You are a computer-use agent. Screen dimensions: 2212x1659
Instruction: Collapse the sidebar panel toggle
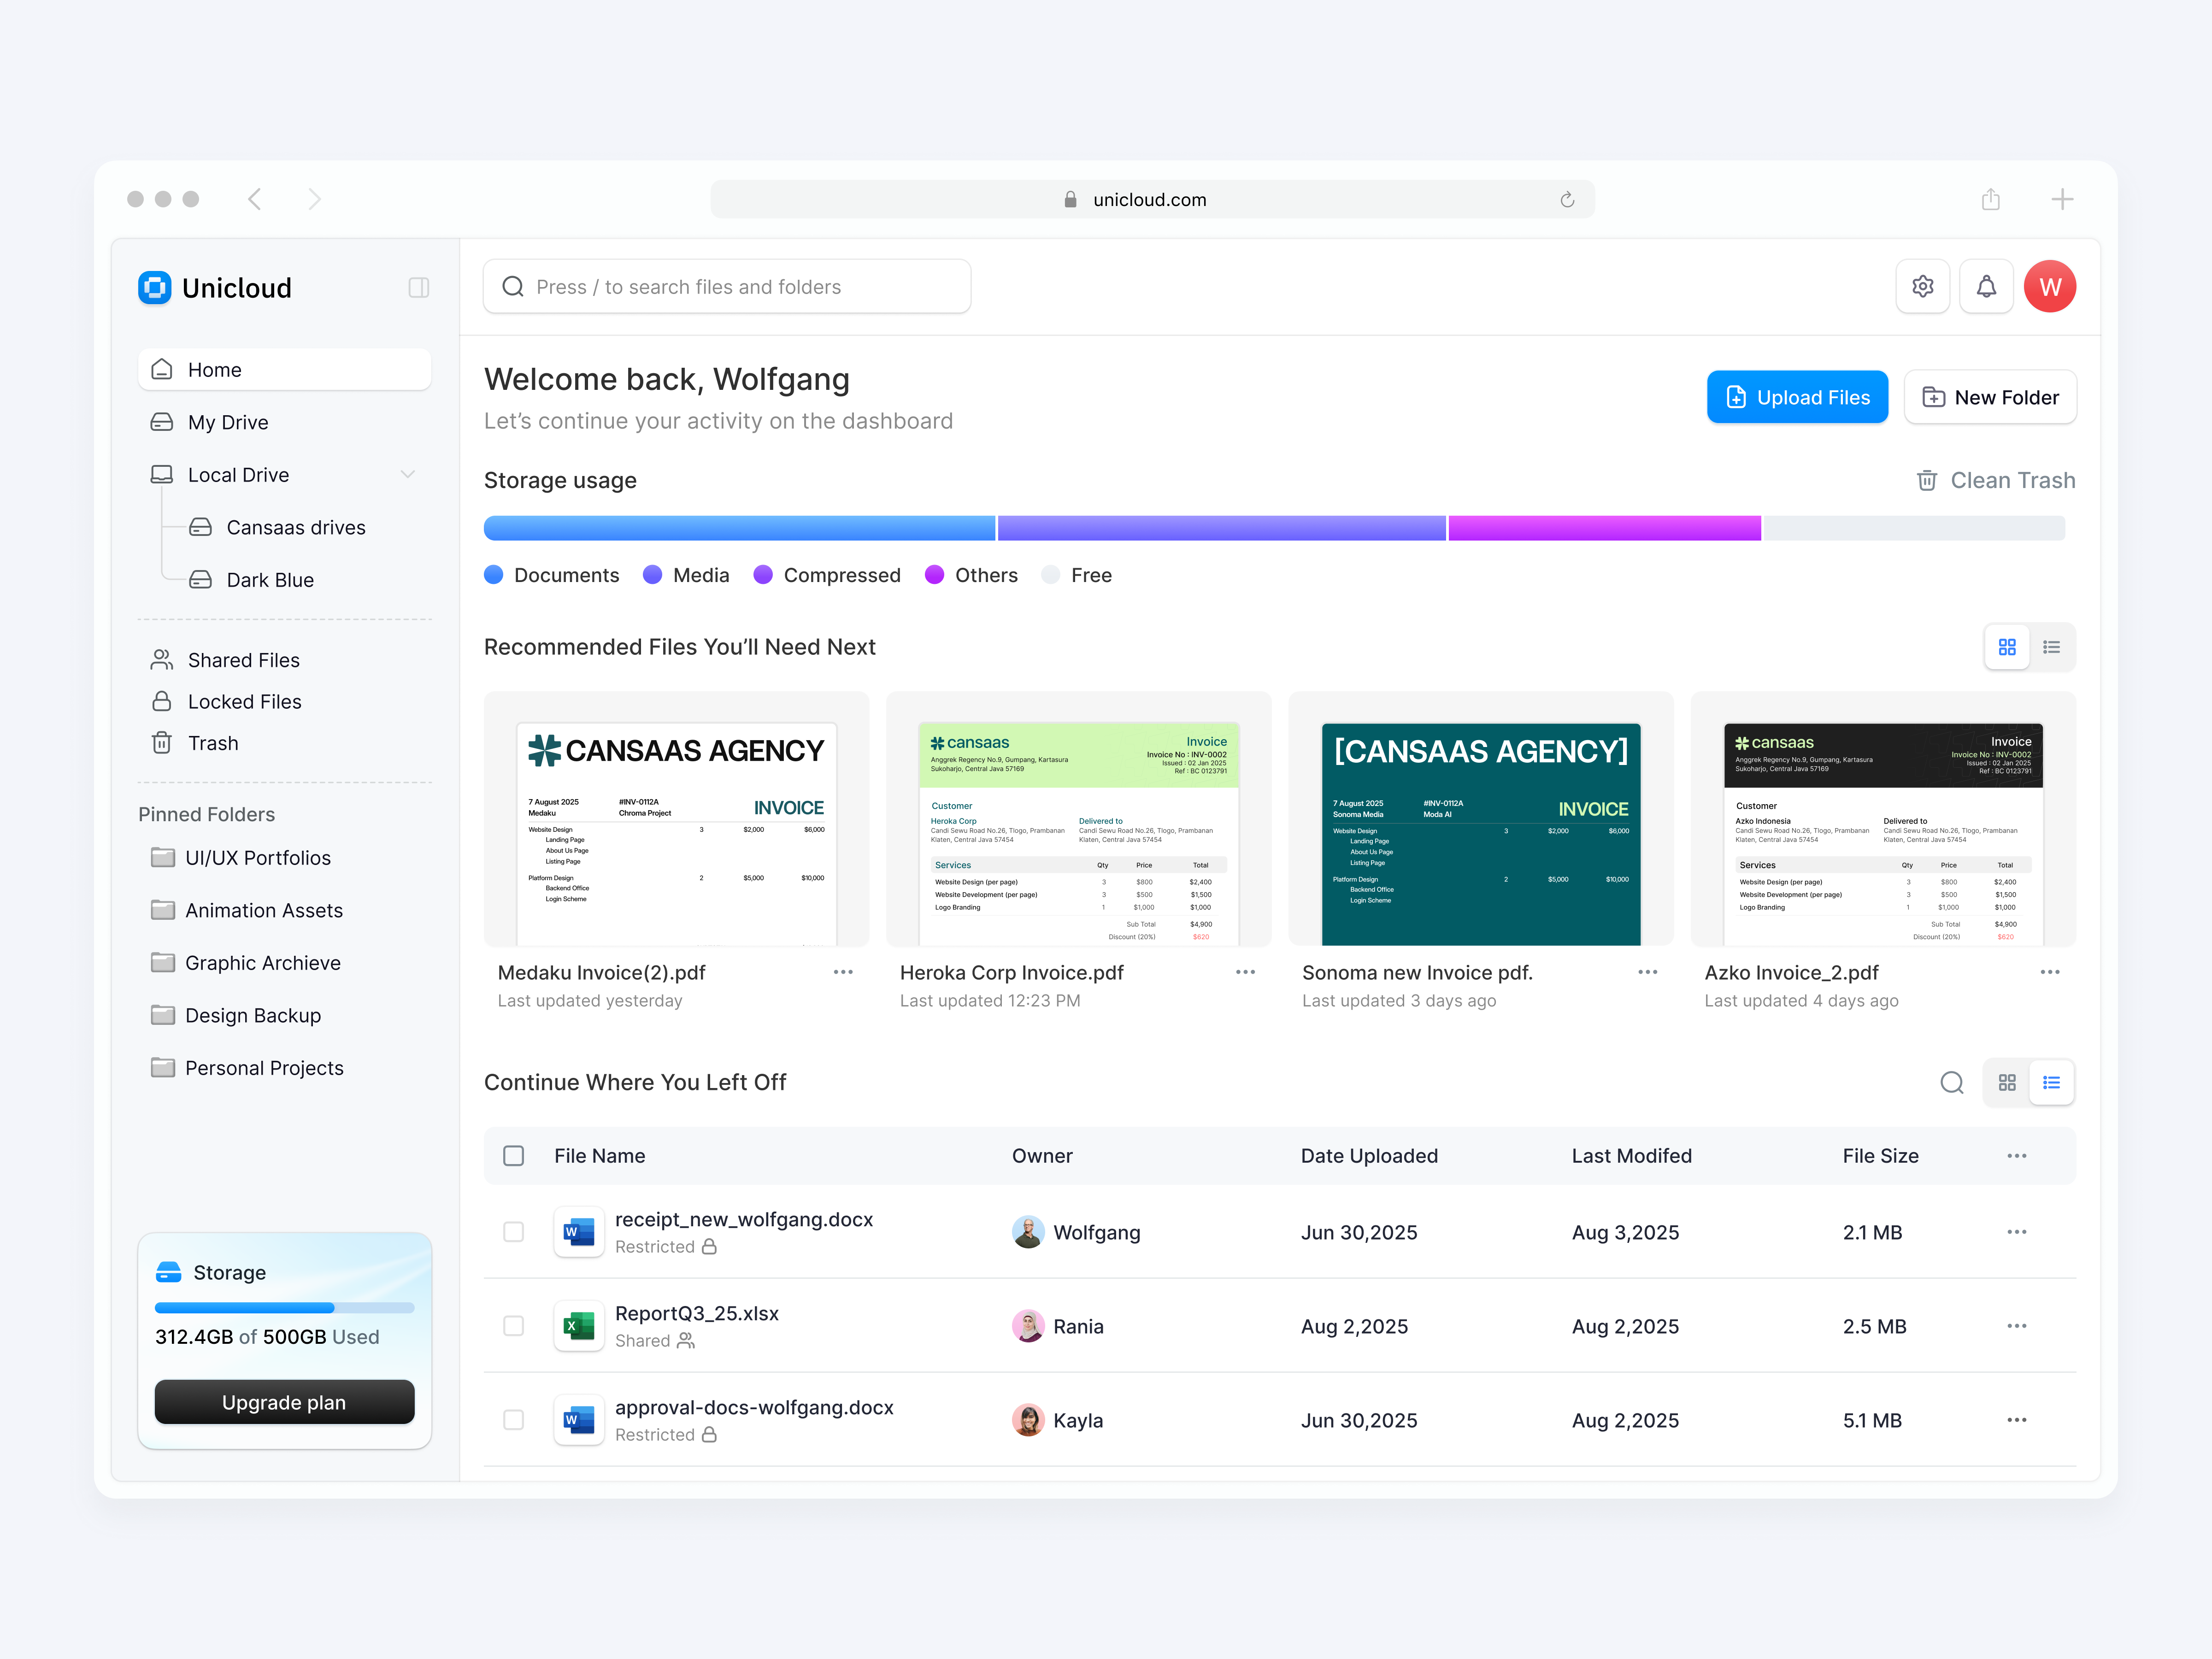419,287
